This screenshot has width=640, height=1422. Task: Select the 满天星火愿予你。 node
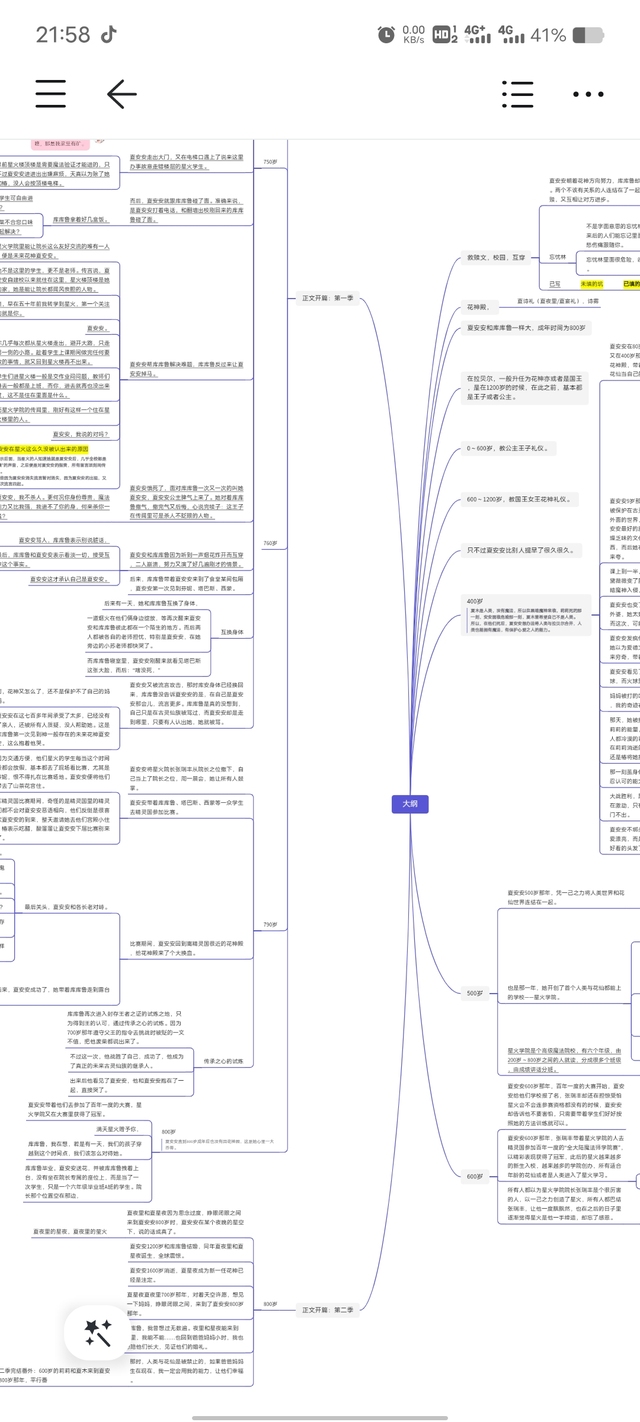click(x=116, y=1129)
